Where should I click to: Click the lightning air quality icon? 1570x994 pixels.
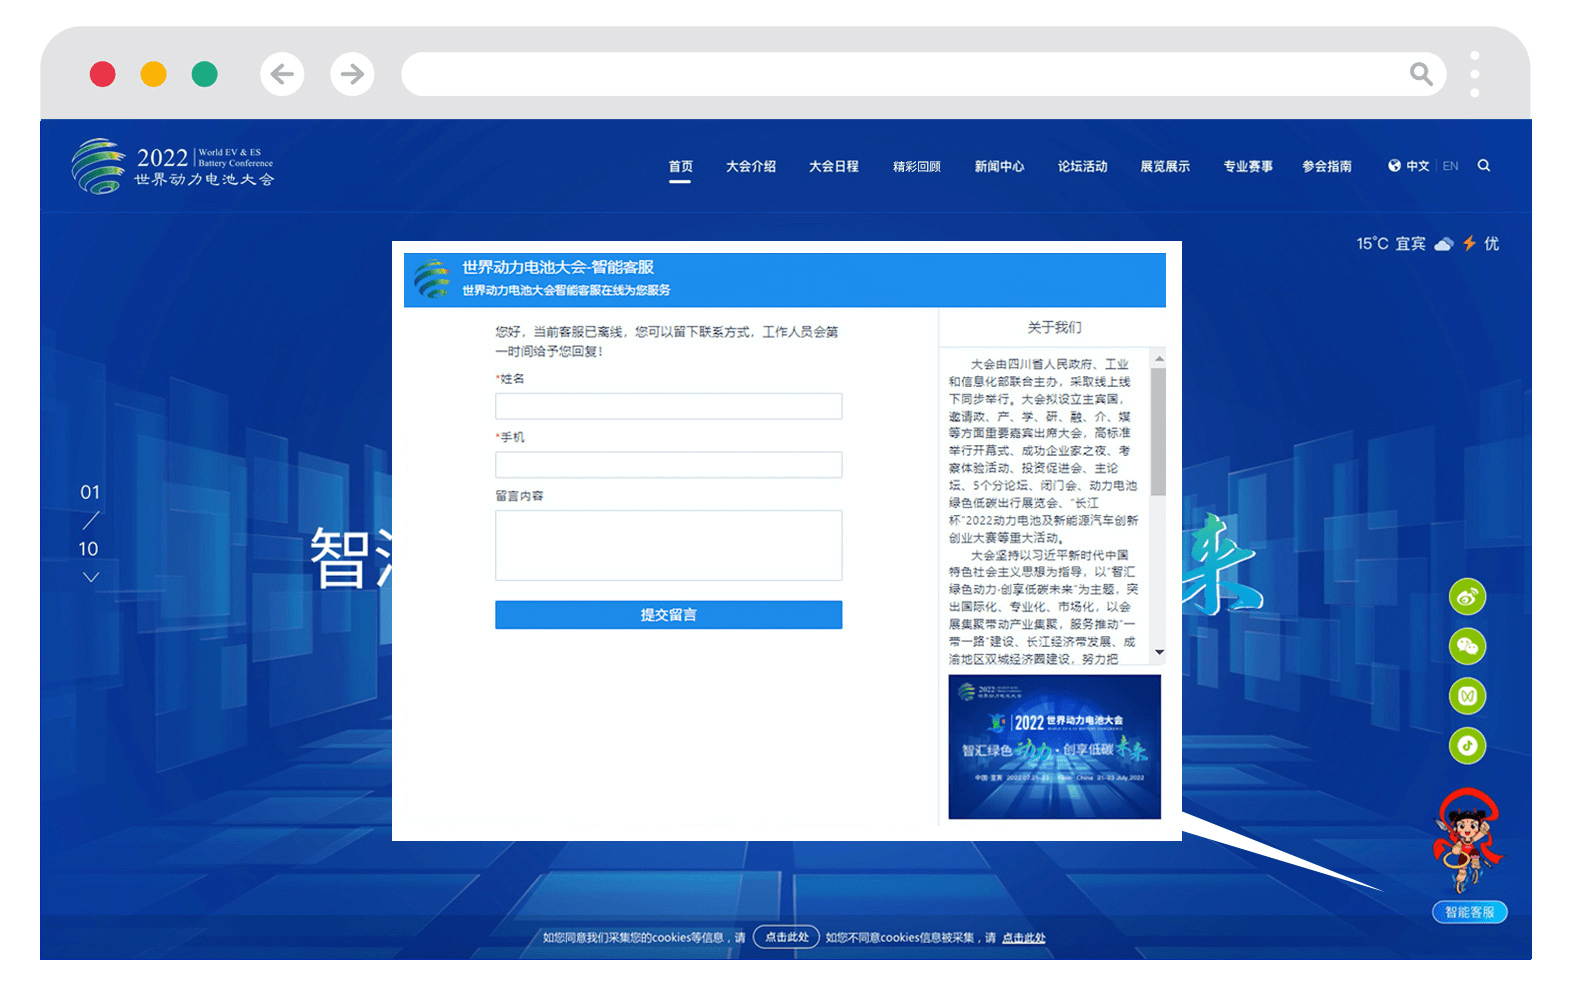pos(1469,243)
